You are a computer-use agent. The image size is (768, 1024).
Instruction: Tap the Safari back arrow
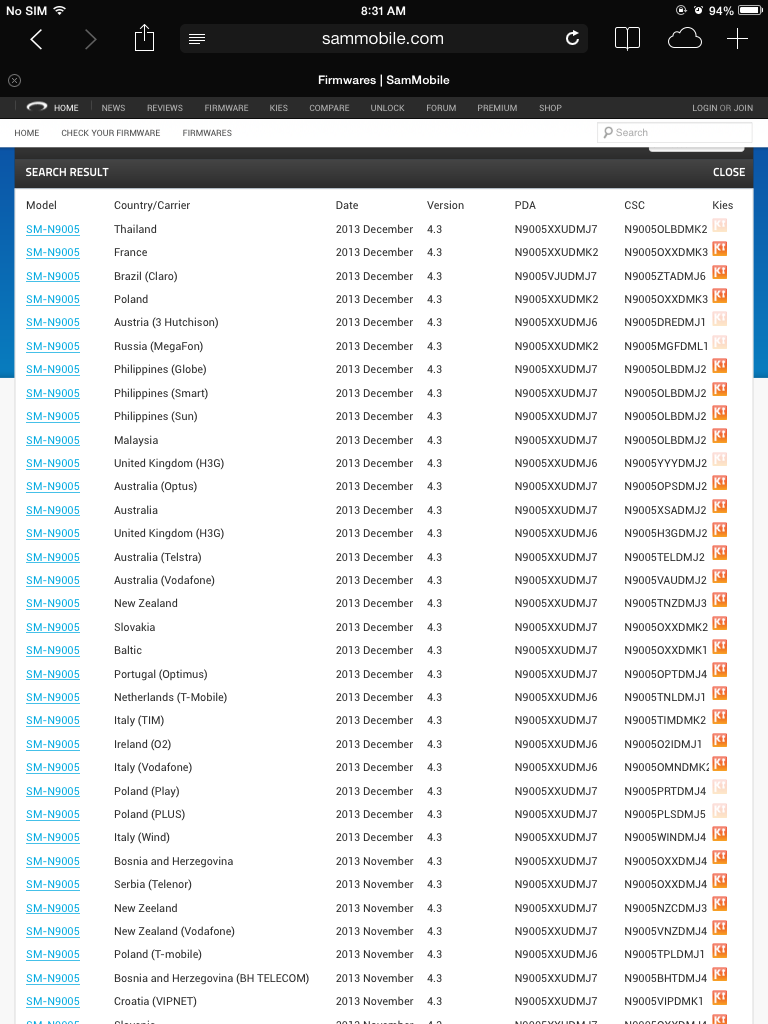click(37, 39)
